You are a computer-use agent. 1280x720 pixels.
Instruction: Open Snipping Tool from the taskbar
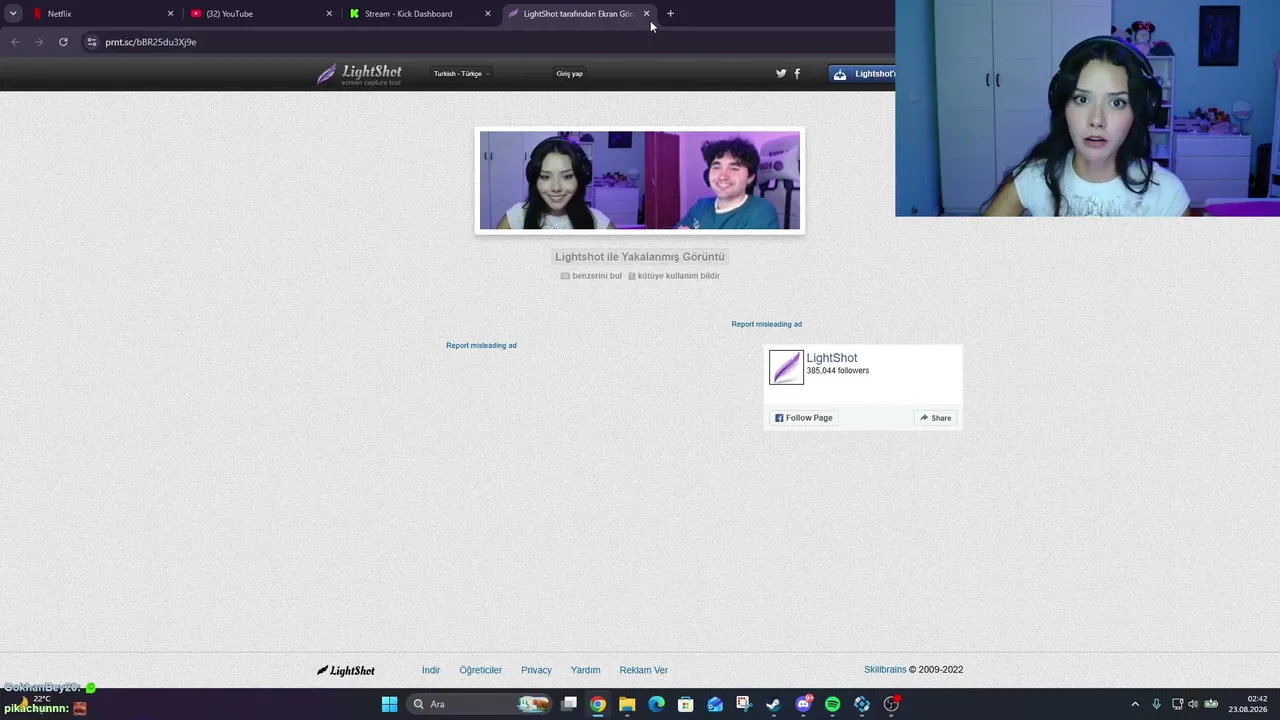pyautogui.click(x=744, y=704)
